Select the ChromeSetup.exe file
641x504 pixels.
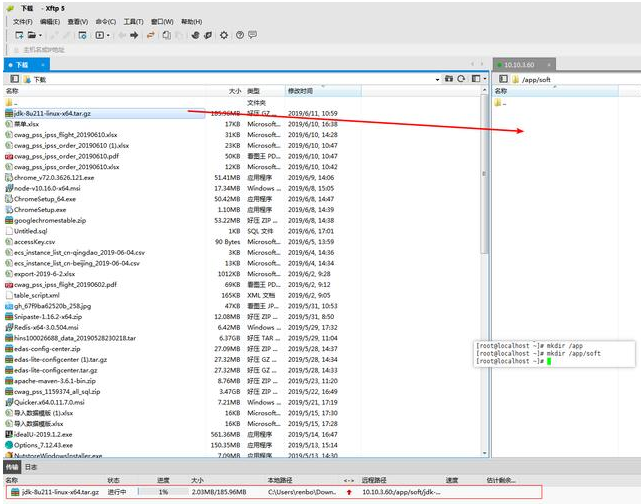click(x=40, y=210)
